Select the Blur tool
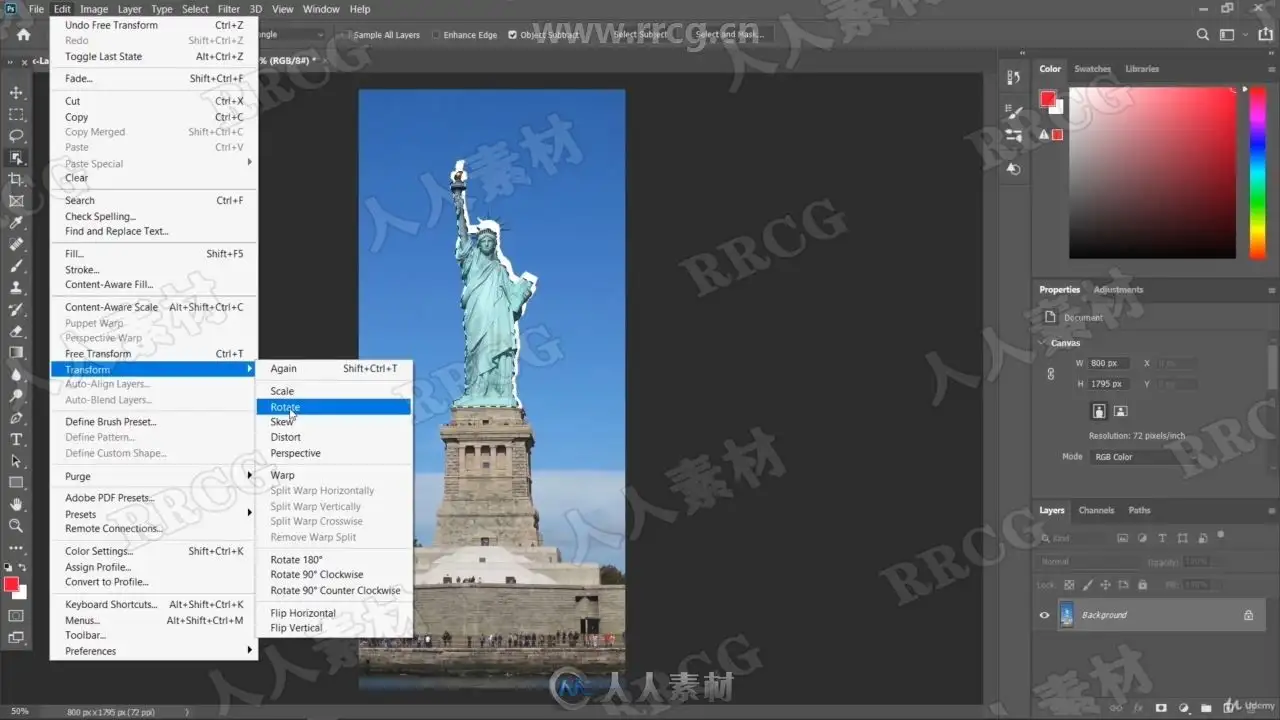Viewport: 1280px width, 720px height. (x=16, y=374)
